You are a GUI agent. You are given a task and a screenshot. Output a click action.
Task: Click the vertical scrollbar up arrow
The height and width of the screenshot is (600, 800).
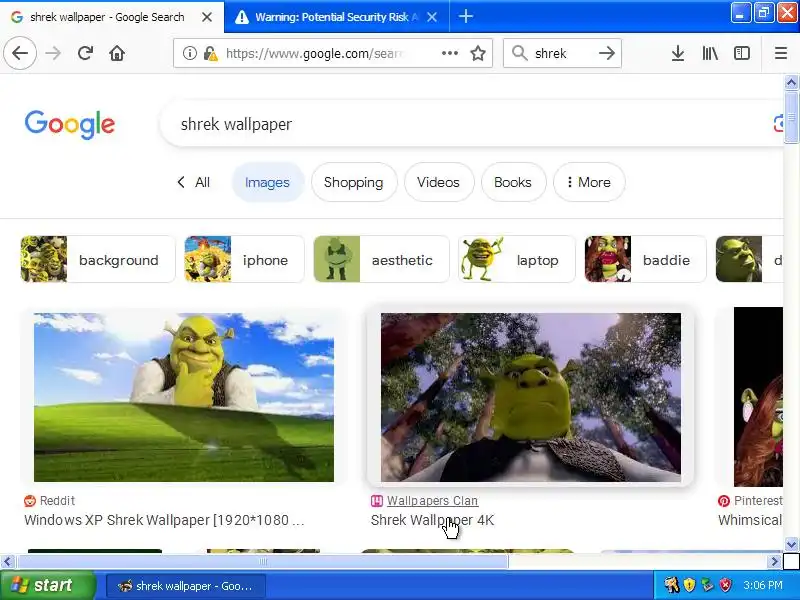click(x=791, y=82)
